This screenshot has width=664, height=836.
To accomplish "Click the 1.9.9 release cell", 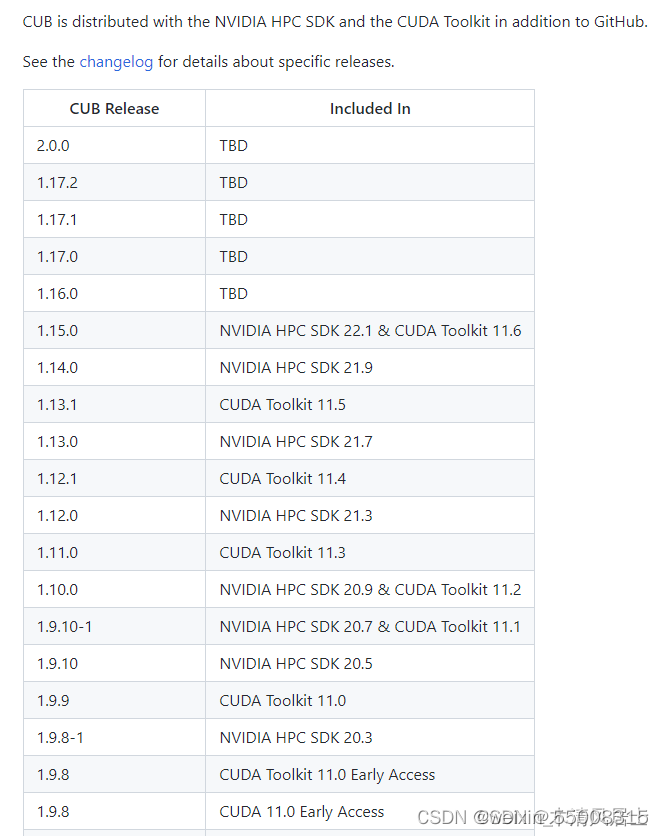I will [114, 701].
